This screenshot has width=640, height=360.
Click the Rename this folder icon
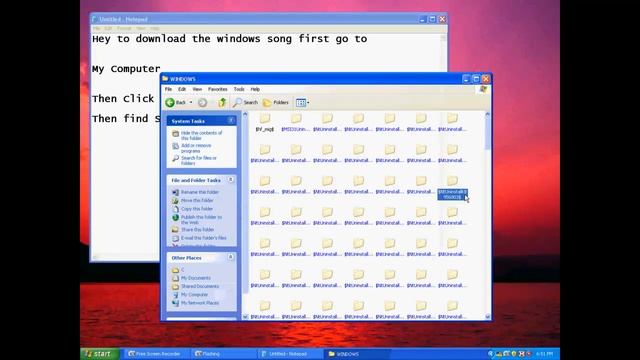[175, 192]
